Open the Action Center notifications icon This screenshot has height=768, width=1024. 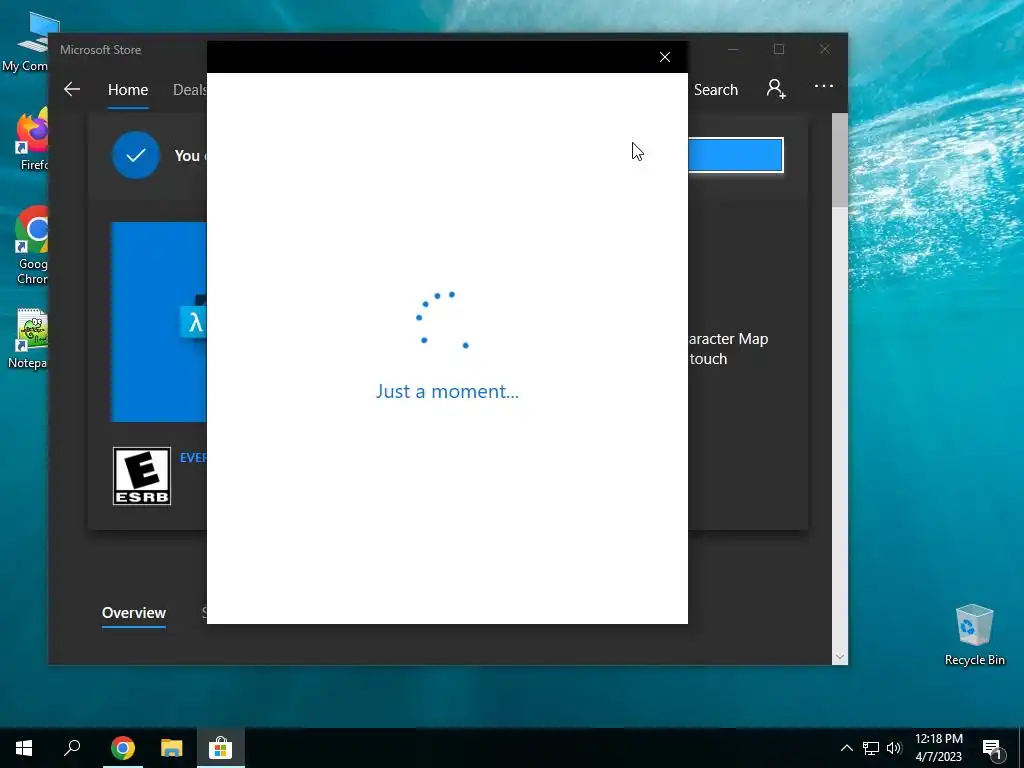(992, 749)
